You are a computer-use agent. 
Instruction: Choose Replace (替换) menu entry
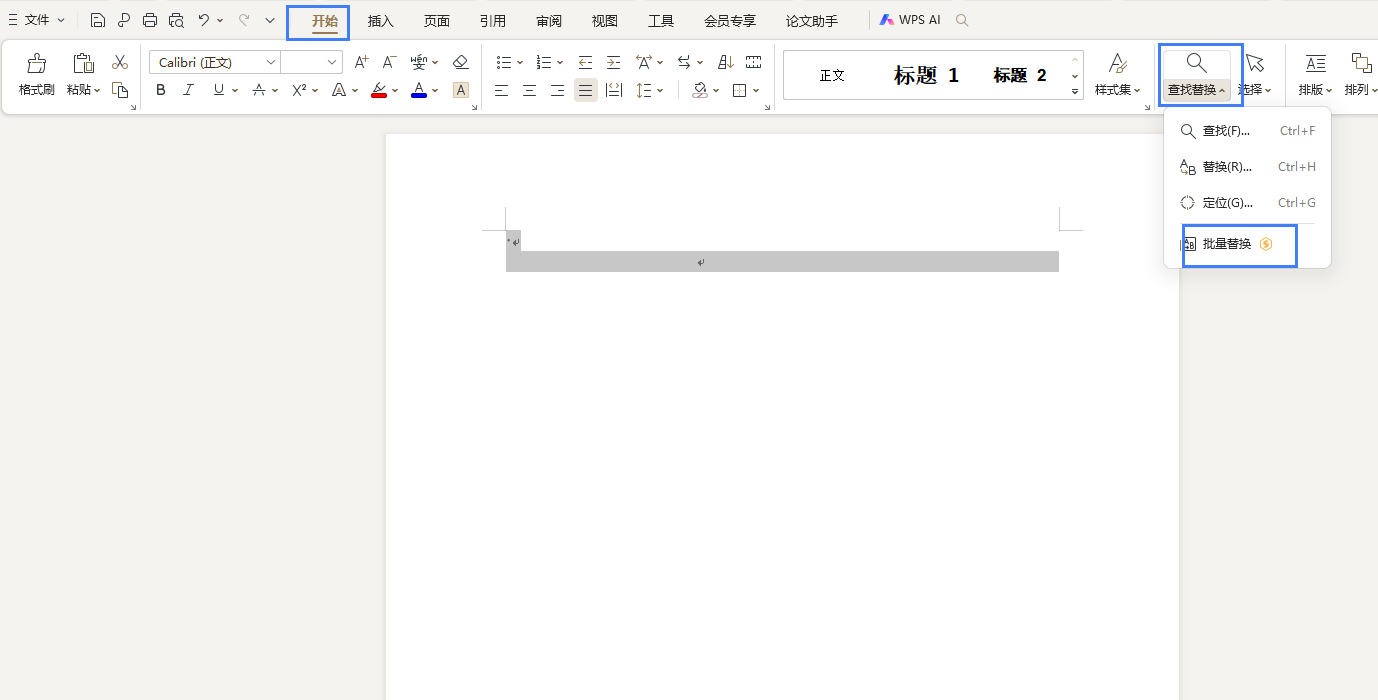click(x=1247, y=167)
